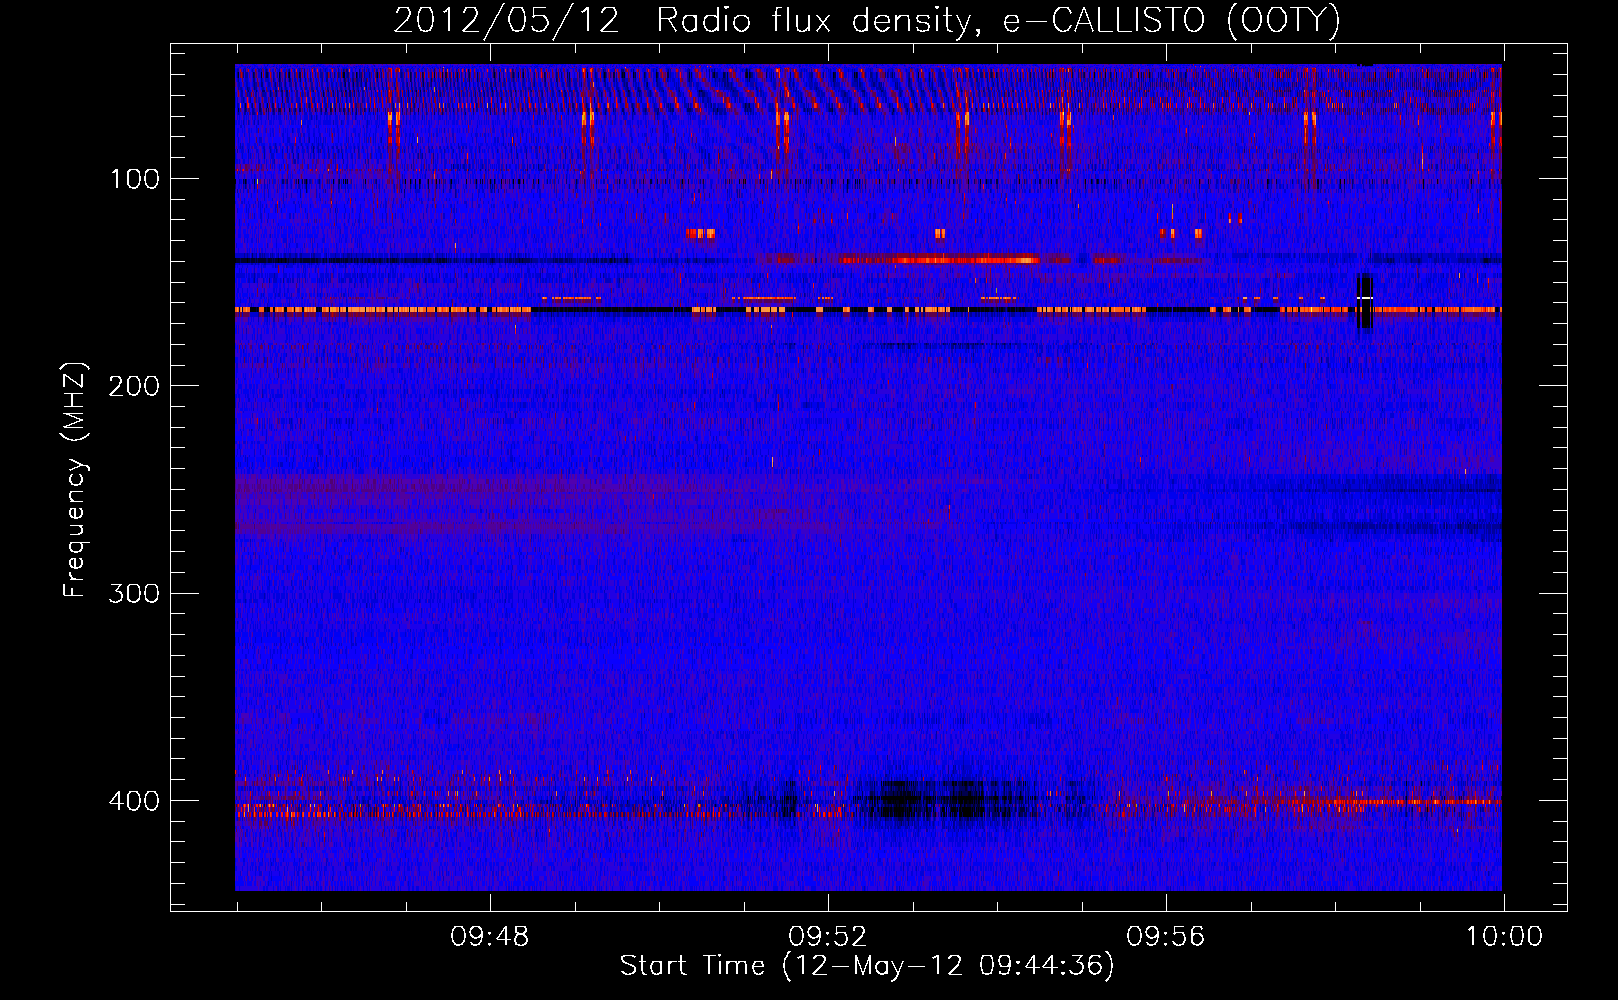
Task: Click the title text 'Radio flux density, e-CALLISTO (OOTY)'
Action: click(x=998, y=20)
